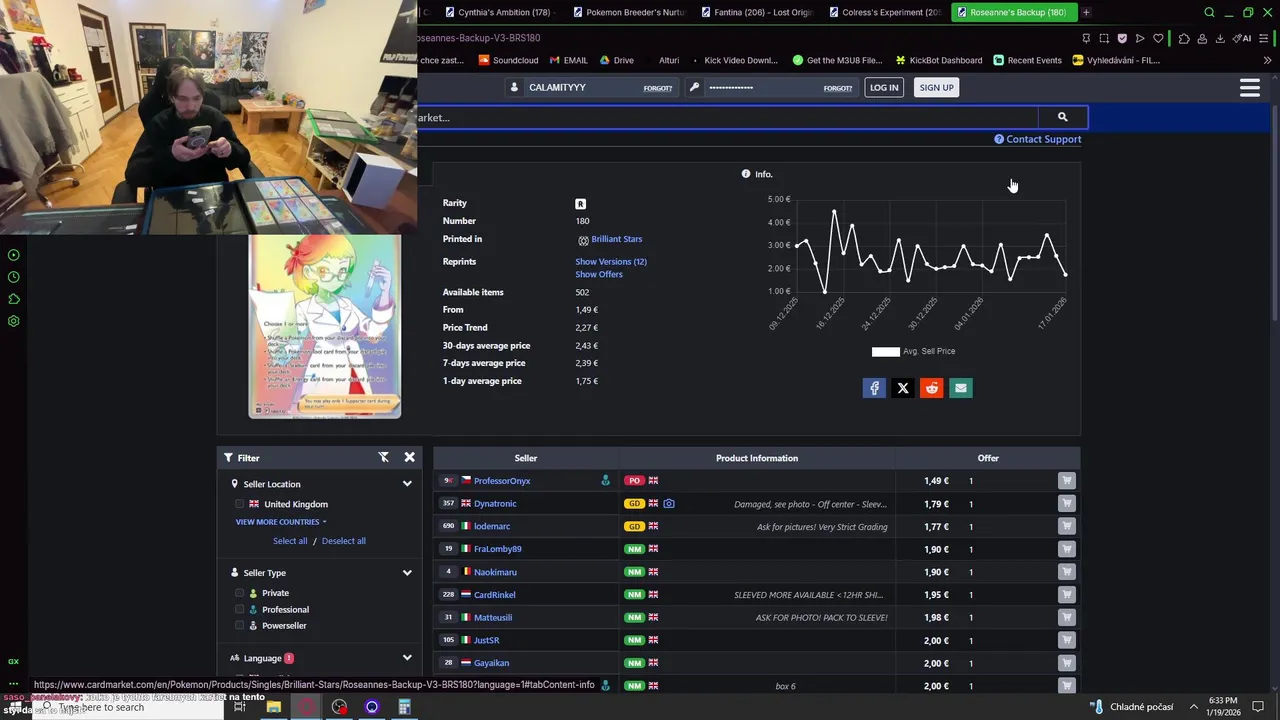The image size is (1280, 720).
Task: Open browser extensions puzzle icon
Action: [1184, 38]
